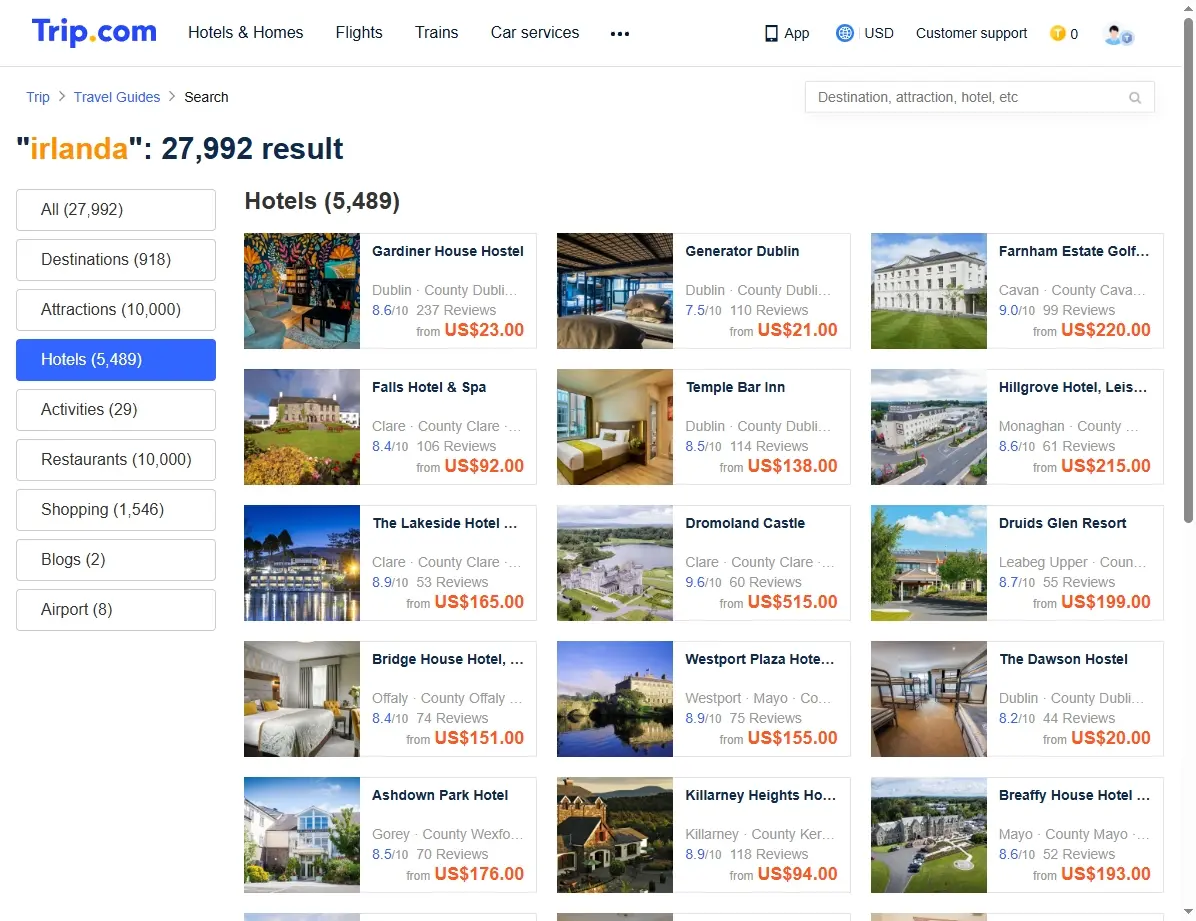Open Customer support link
This screenshot has width=1196, height=921.
click(971, 34)
